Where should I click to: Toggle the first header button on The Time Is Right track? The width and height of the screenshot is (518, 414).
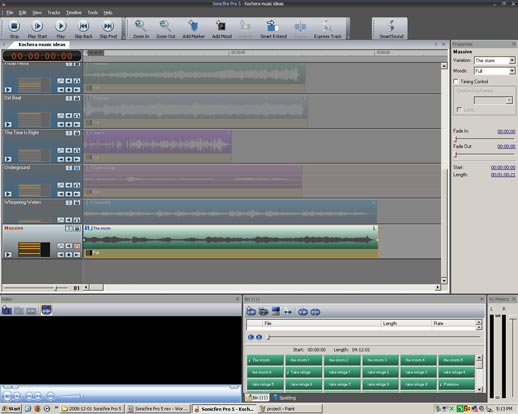[69, 133]
